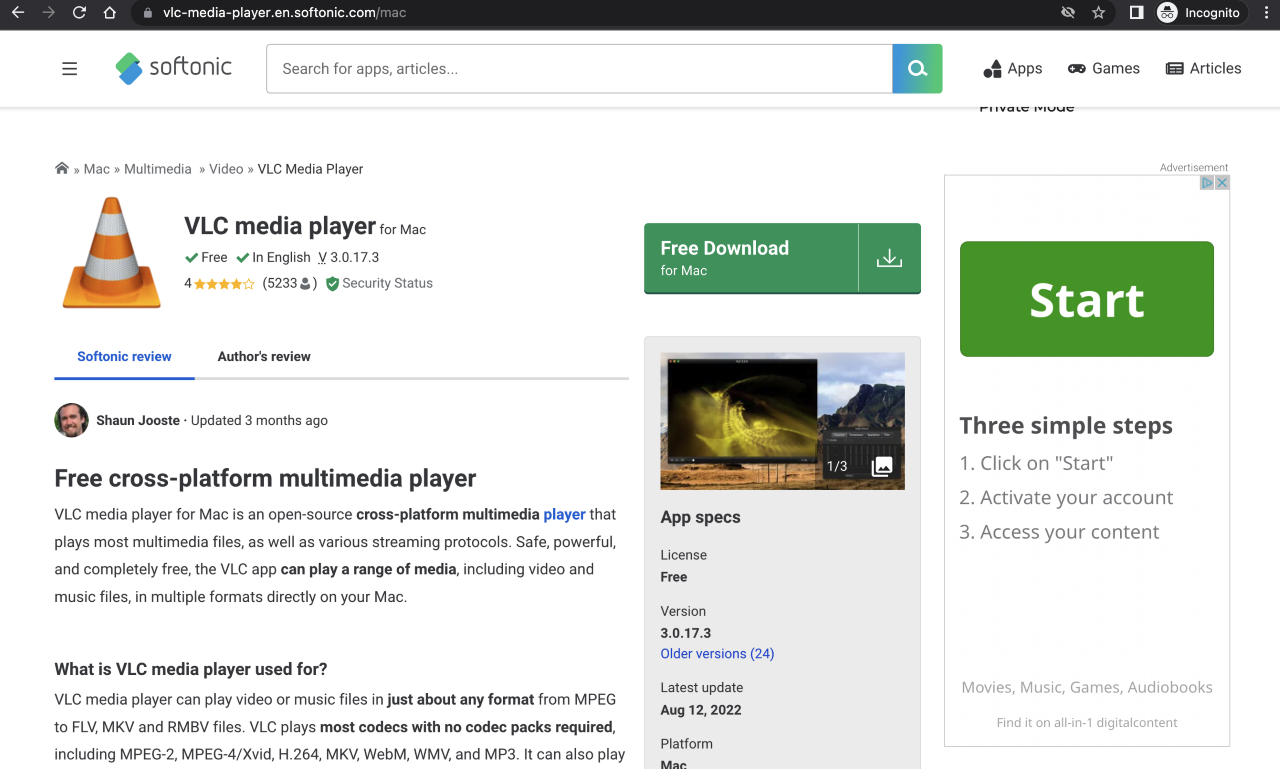Click the Multimedia breadcrumb link
The width and height of the screenshot is (1280, 769).
pos(157,169)
